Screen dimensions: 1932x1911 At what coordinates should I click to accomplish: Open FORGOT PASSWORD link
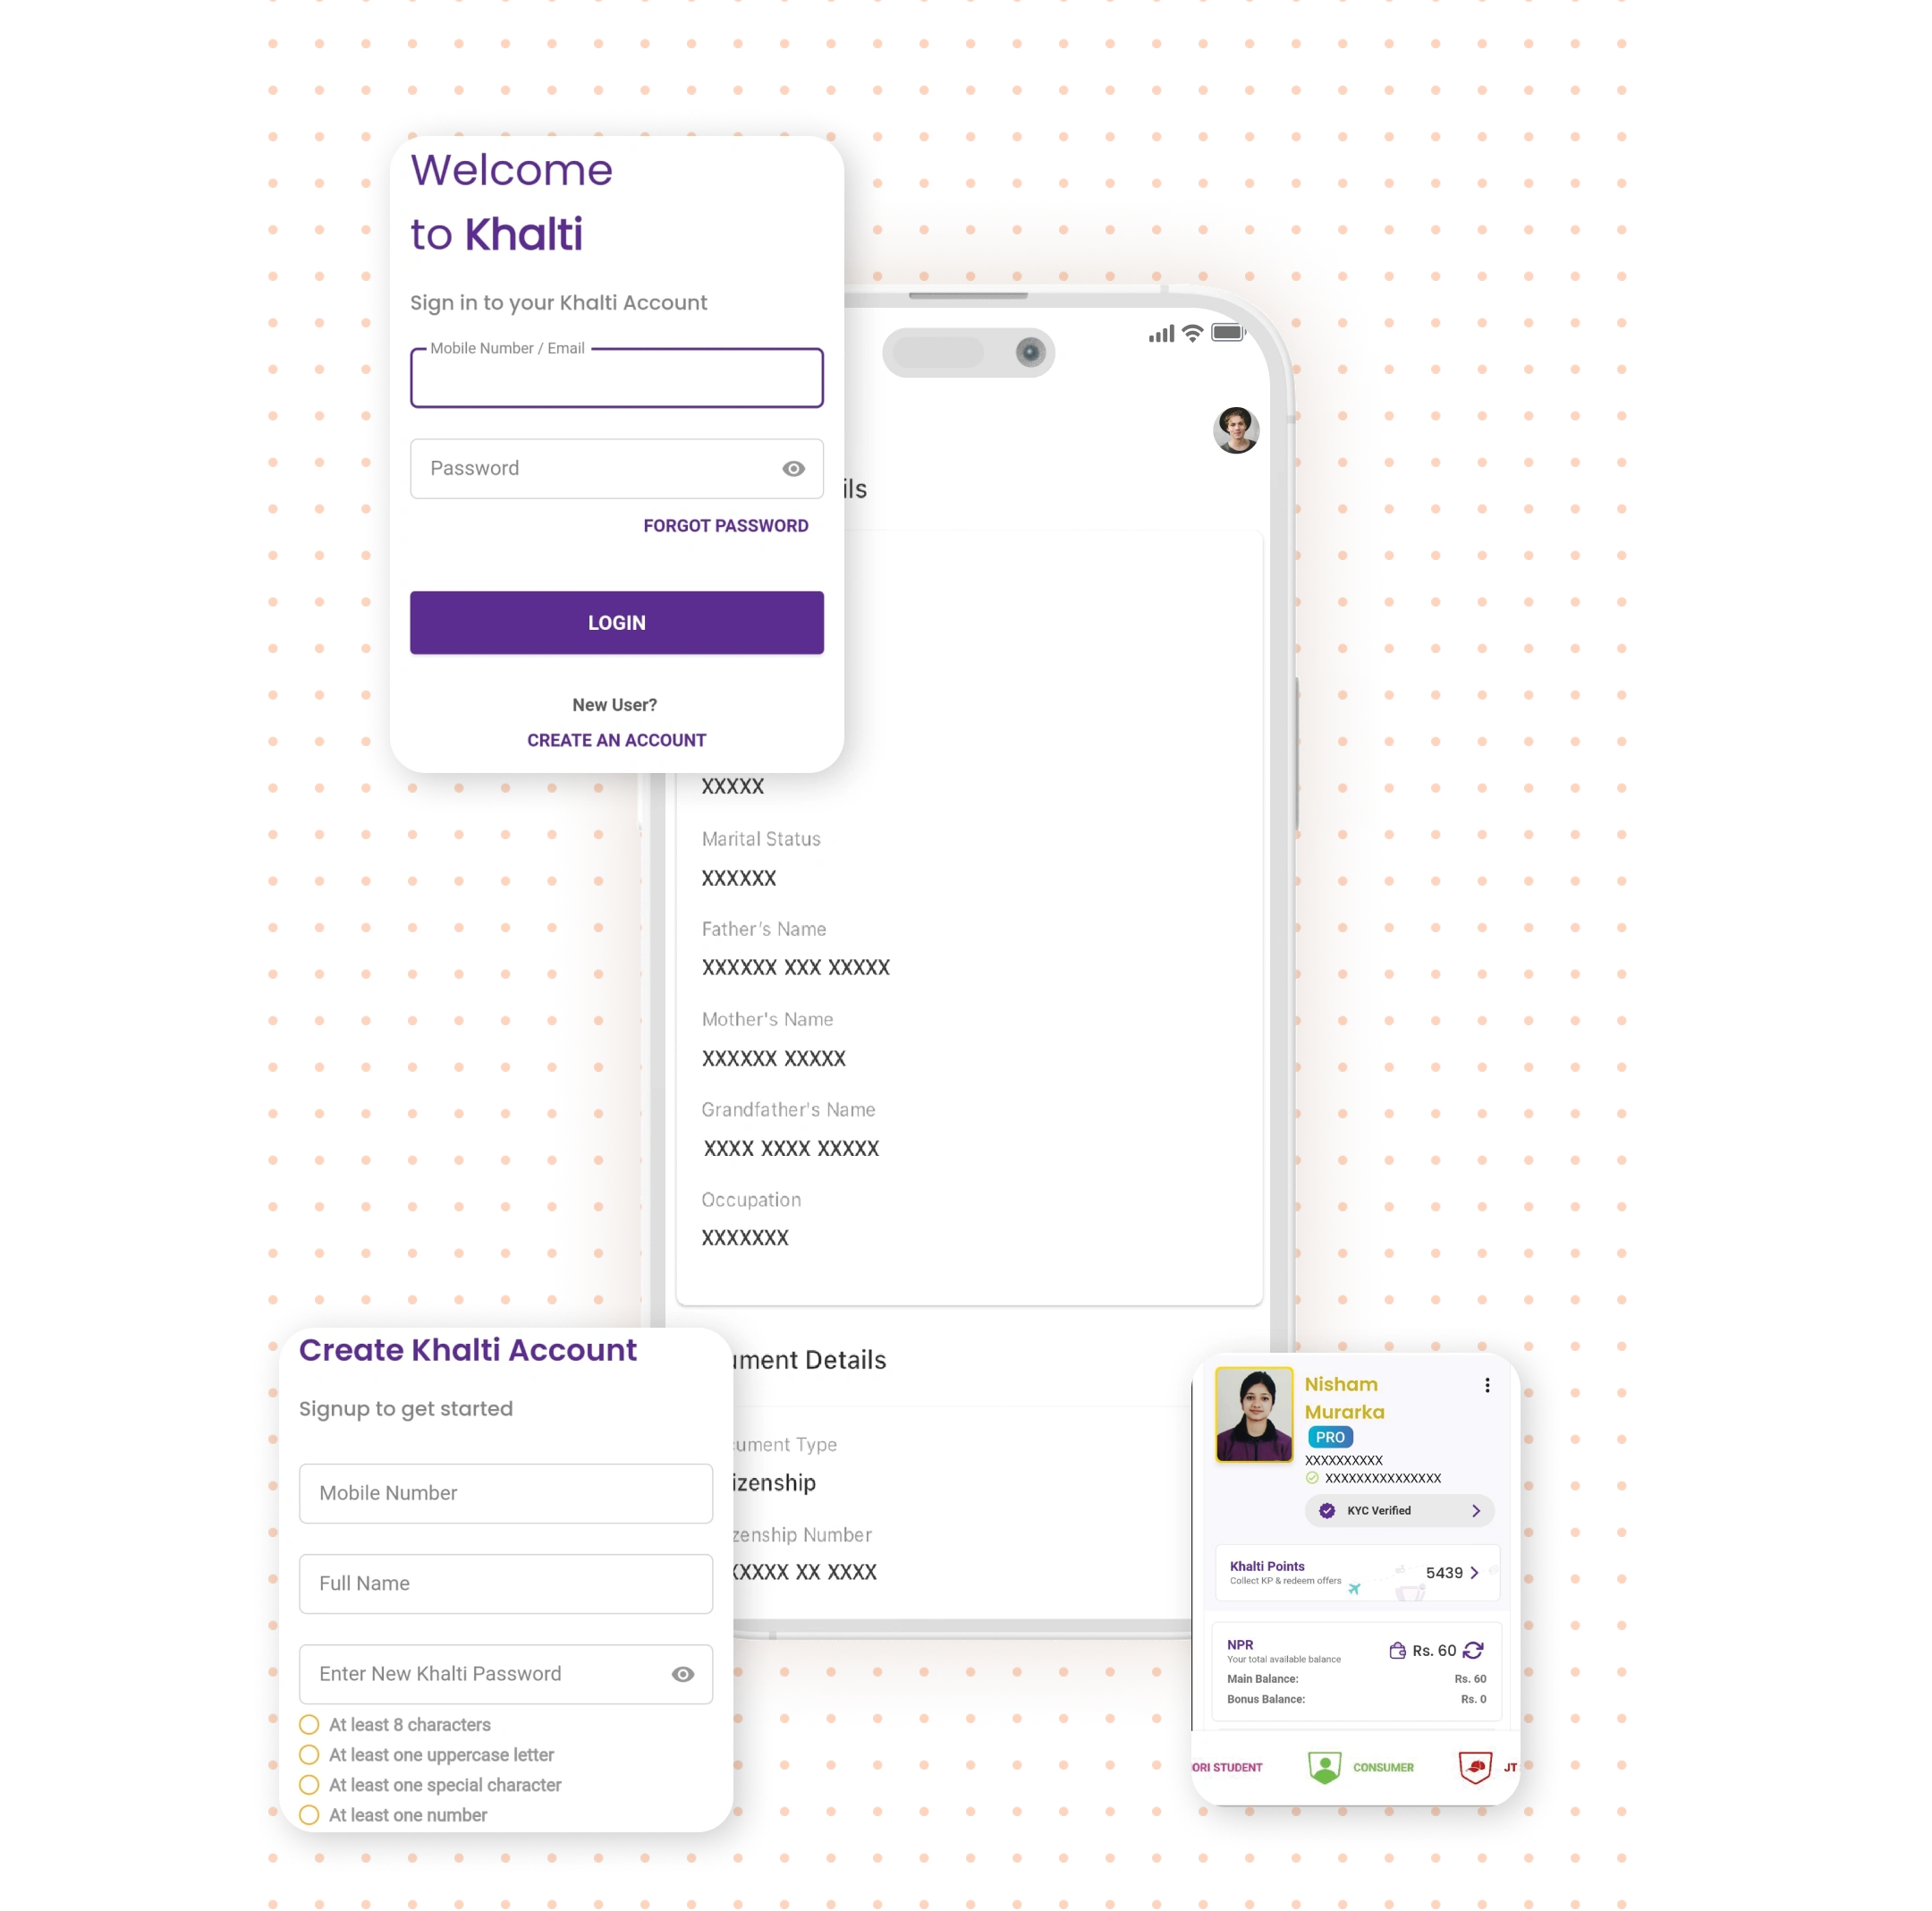(x=724, y=525)
